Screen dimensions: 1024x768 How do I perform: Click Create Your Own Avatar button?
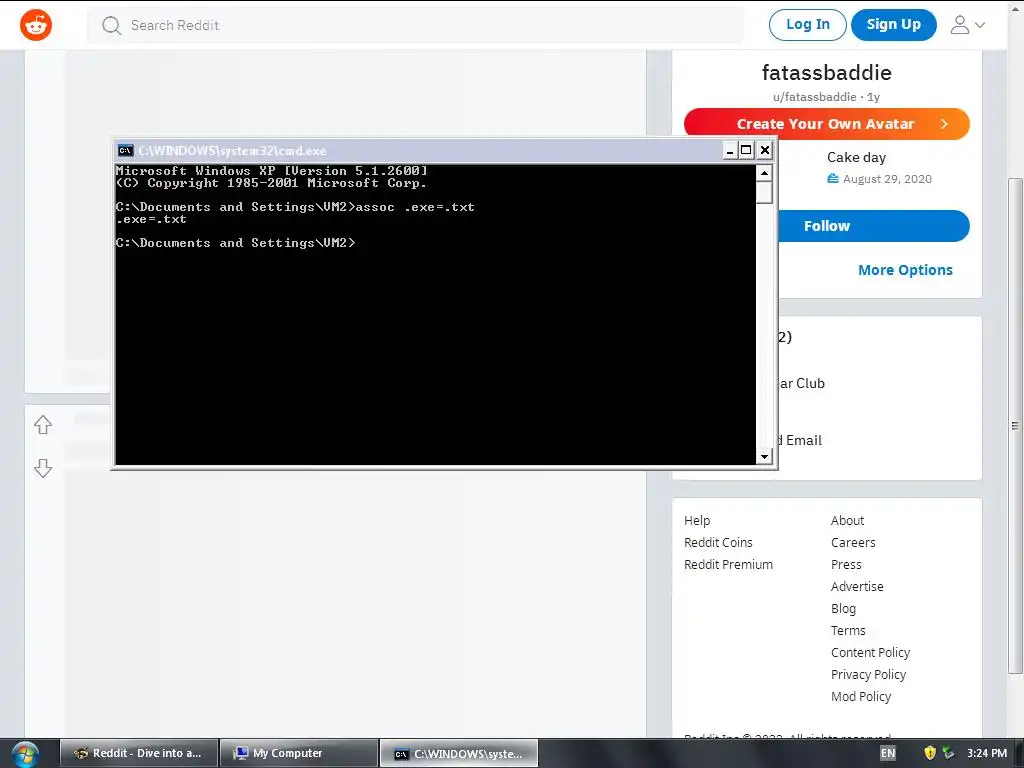(x=827, y=124)
